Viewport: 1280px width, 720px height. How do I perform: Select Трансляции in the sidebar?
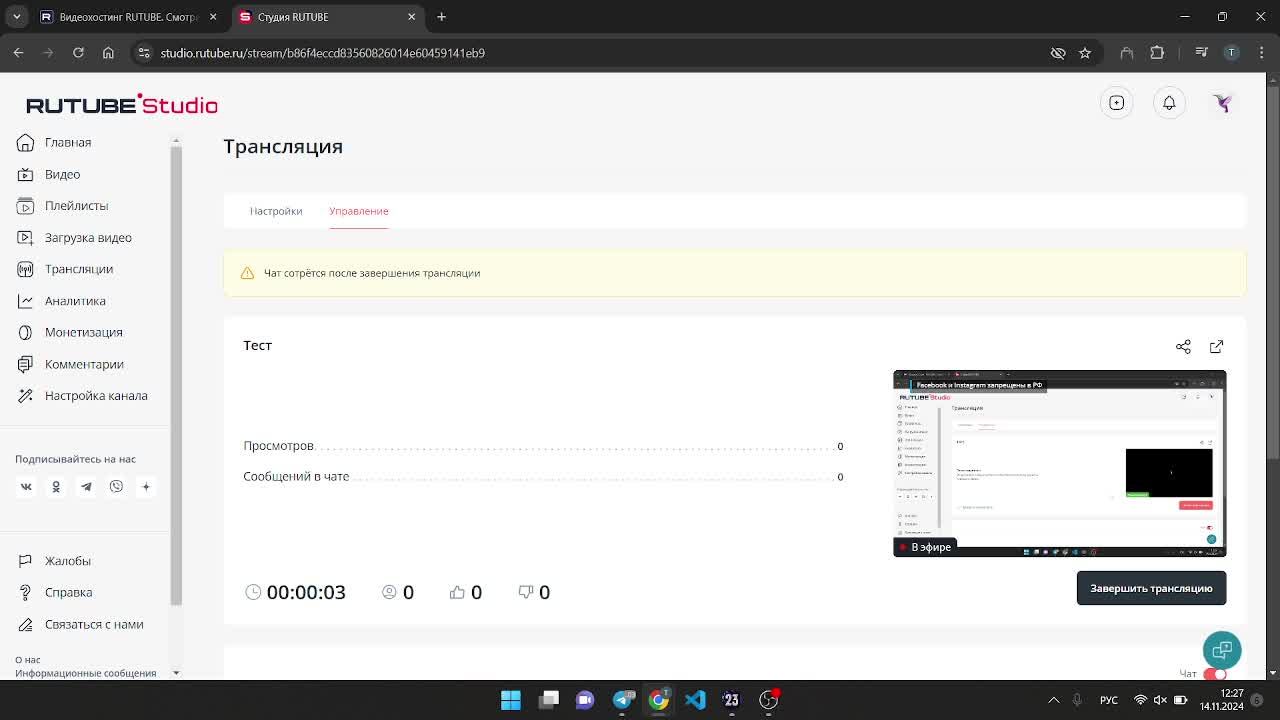click(65, 269)
